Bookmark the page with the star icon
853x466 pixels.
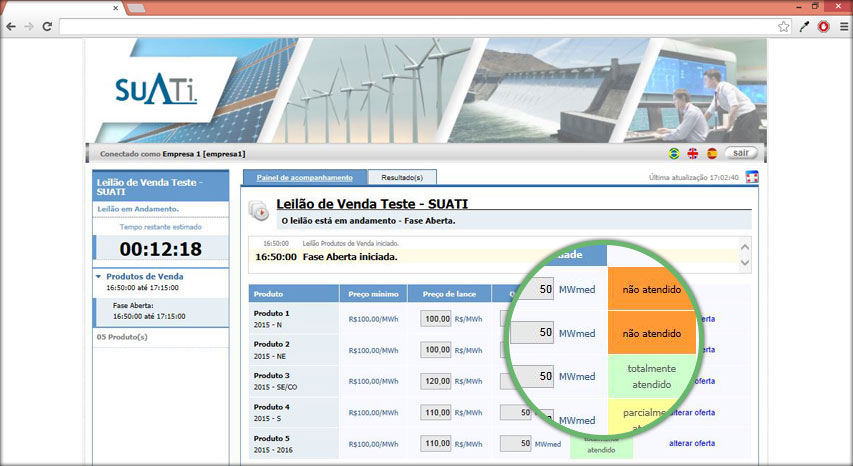pyautogui.click(x=783, y=26)
